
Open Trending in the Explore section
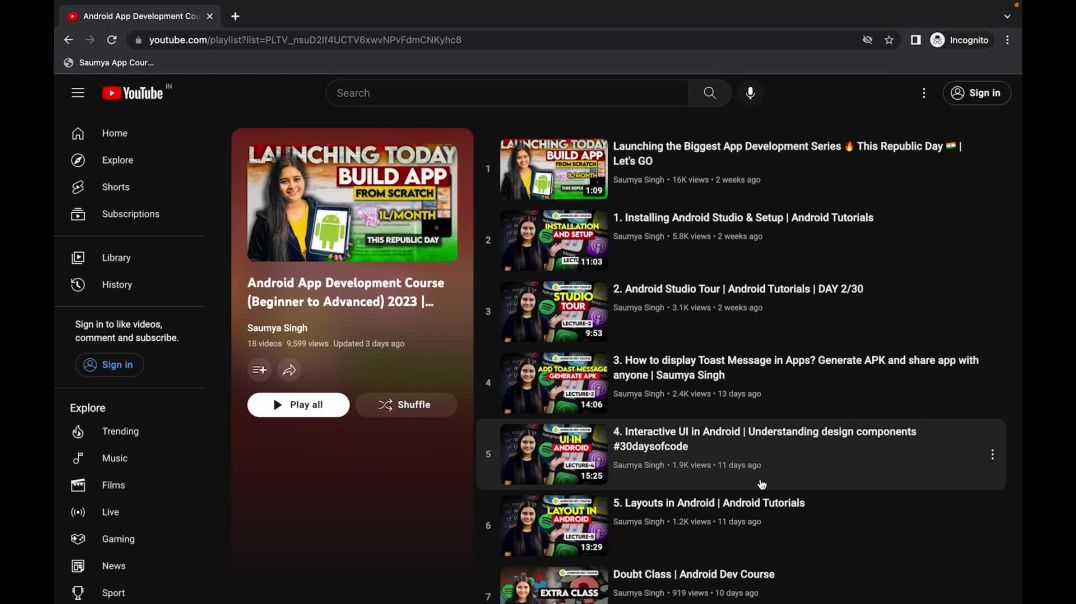click(x=120, y=432)
